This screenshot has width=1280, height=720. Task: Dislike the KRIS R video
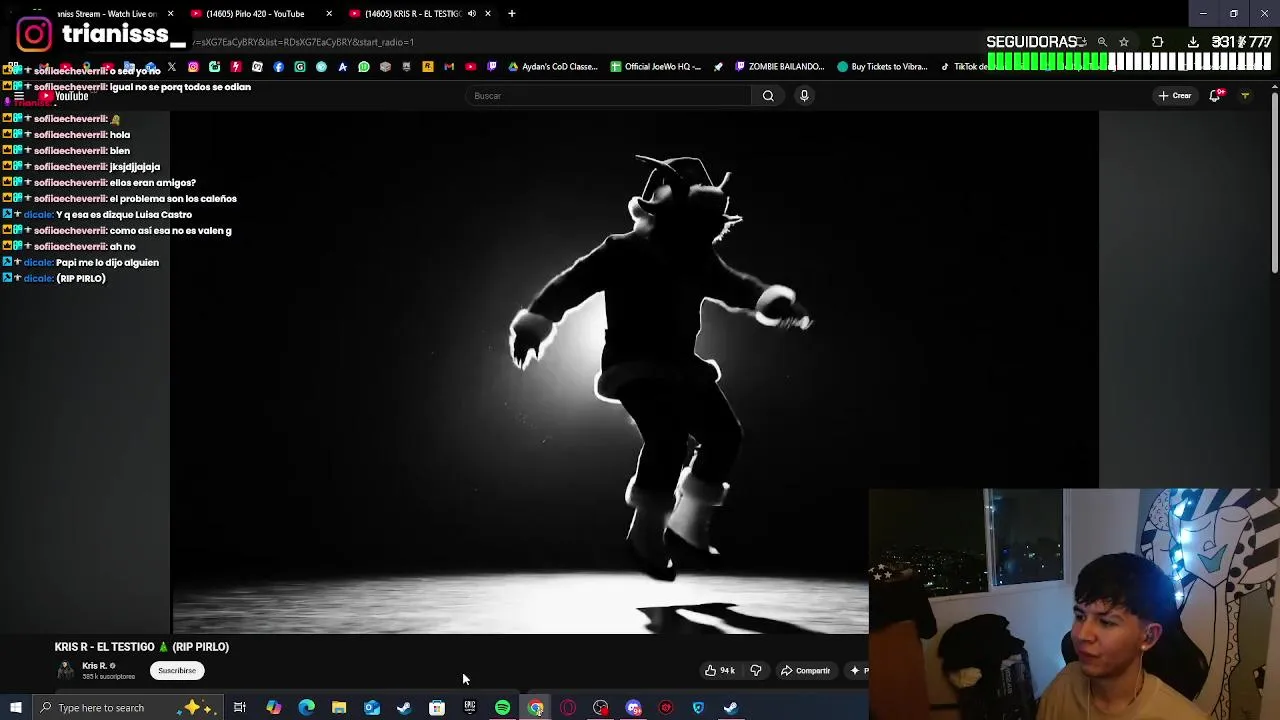(756, 671)
